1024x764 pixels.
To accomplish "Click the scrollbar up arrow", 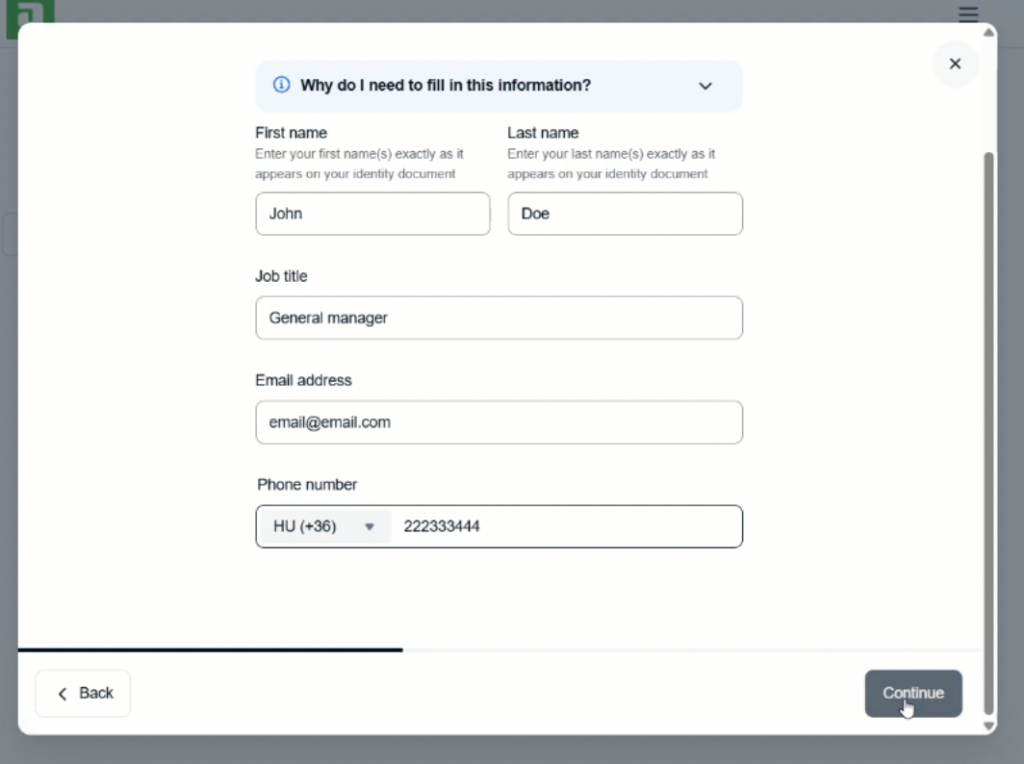I will pyautogui.click(x=989, y=33).
